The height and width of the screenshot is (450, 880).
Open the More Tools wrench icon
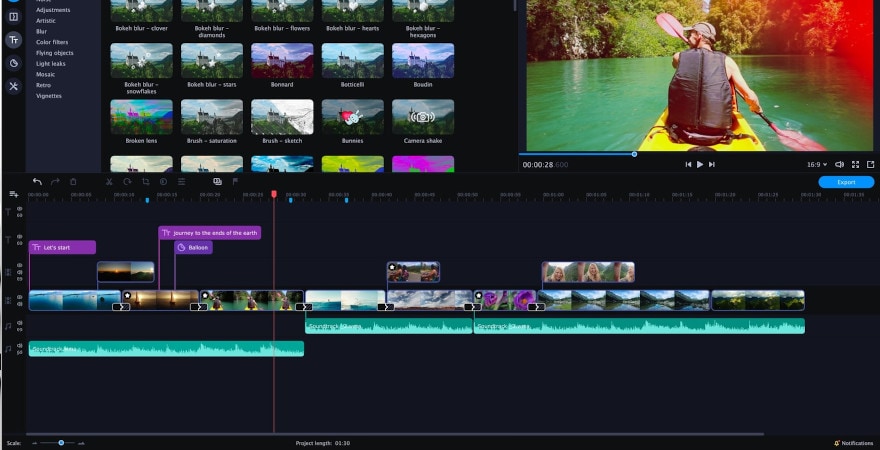(x=14, y=87)
